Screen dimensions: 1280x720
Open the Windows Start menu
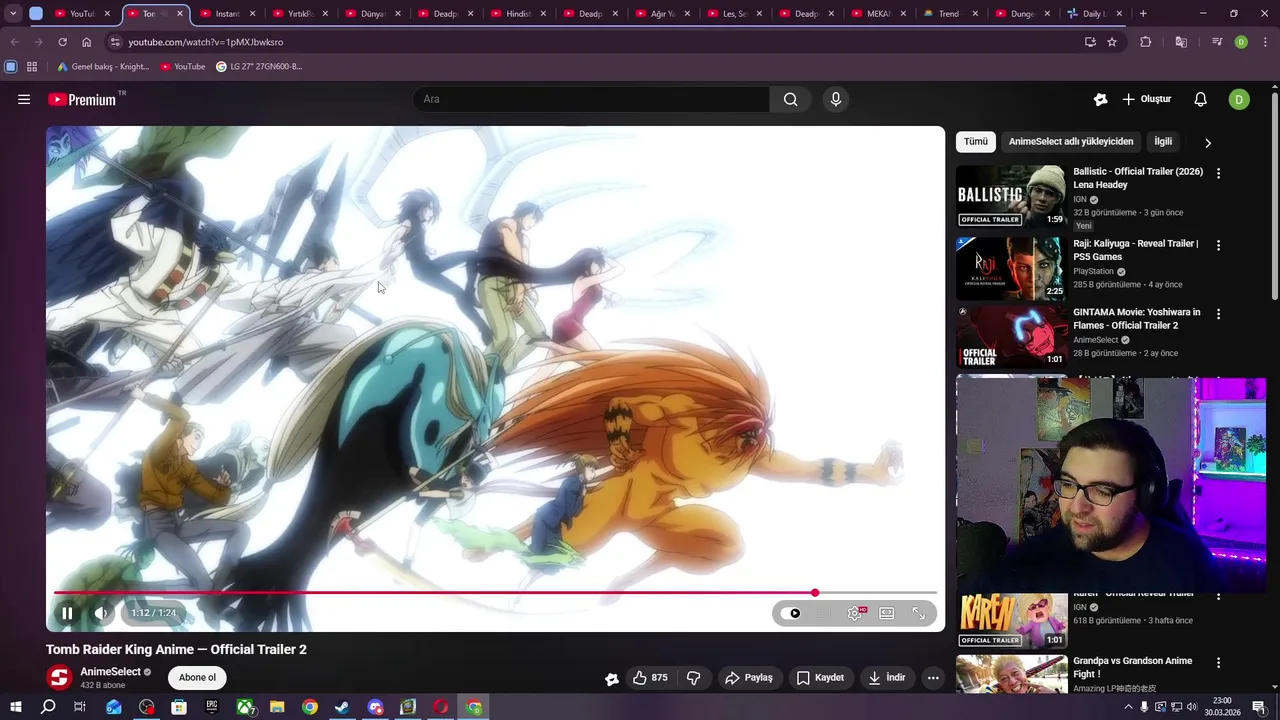[x=15, y=707]
